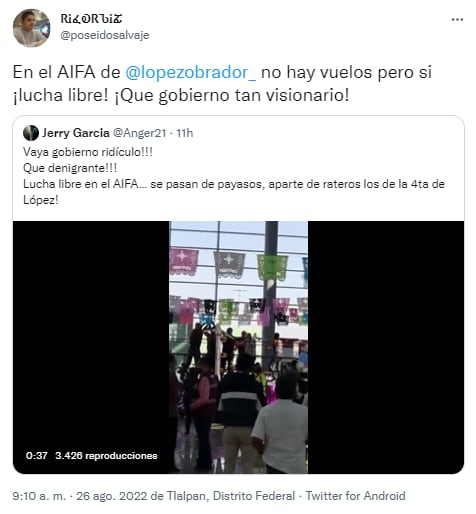This screenshot has height=514, width=476.
Task: Open the three-dot more options menu
Action: pos(457,20)
